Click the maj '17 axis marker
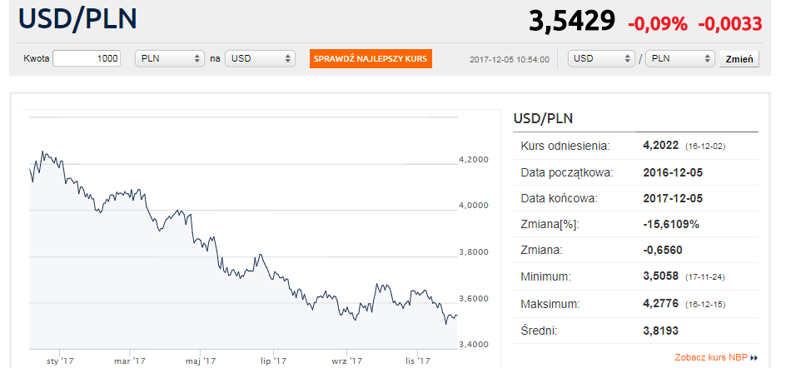 click(201, 360)
